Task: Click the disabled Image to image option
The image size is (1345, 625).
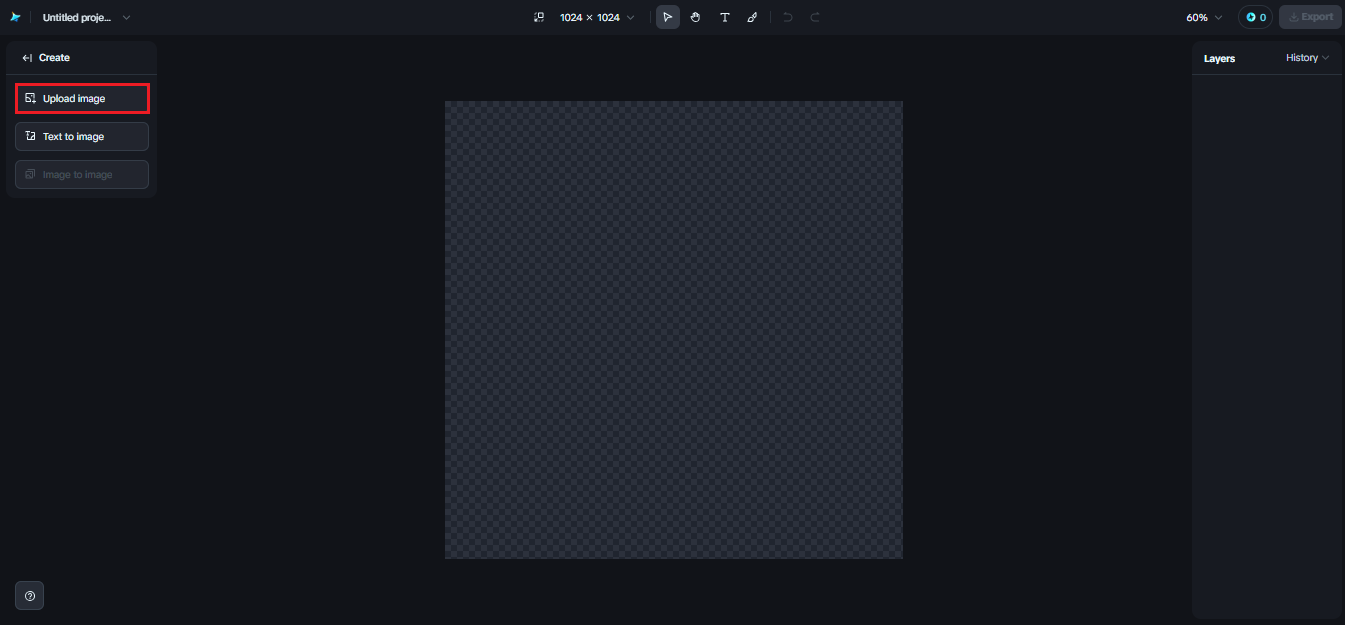Action: pos(81,174)
